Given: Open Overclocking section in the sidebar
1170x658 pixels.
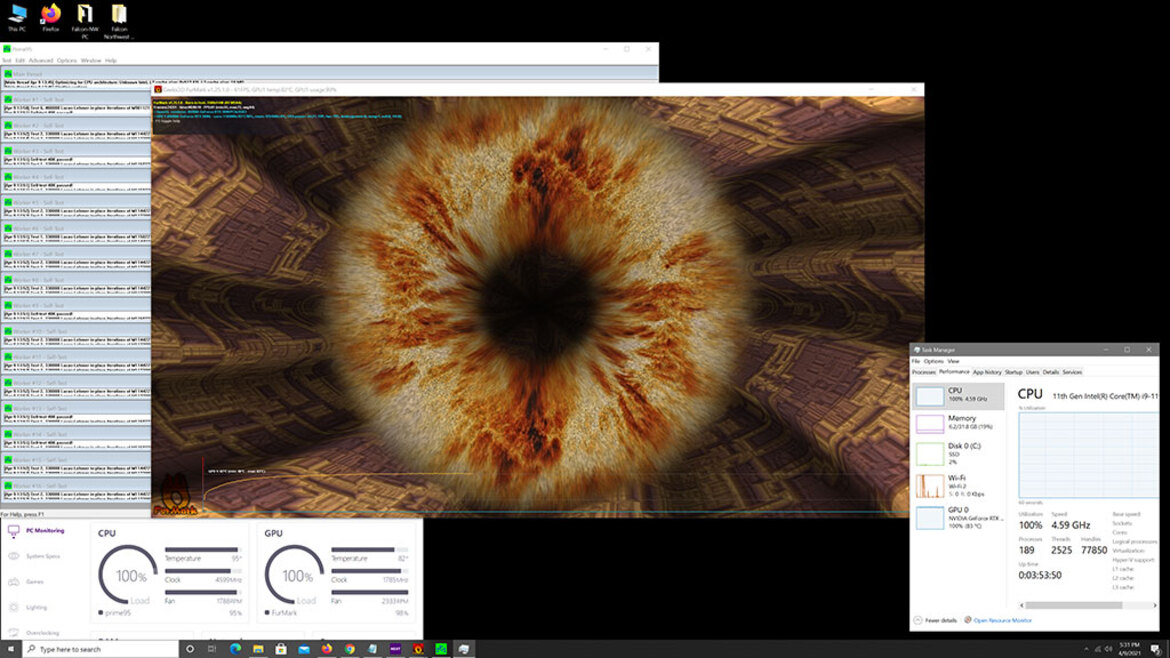Looking at the screenshot, I should 34,633.
